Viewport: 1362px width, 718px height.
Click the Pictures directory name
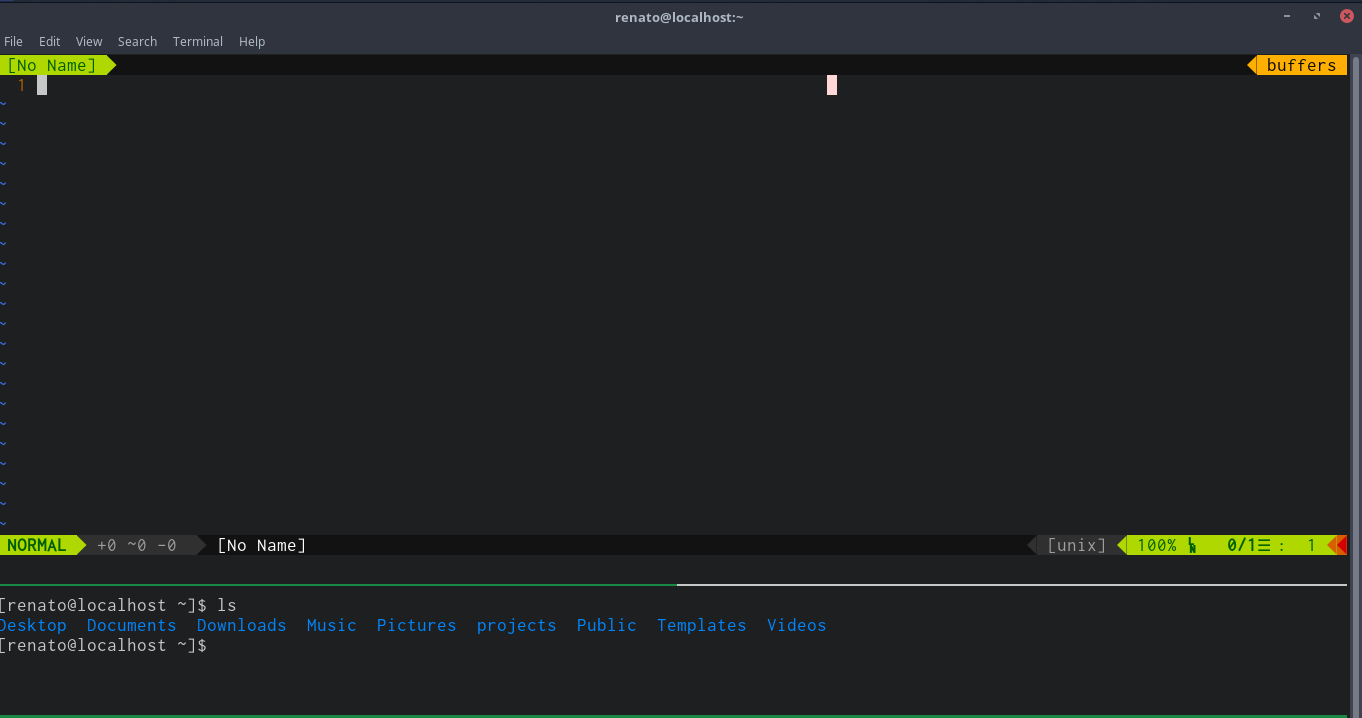[x=416, y=625]
